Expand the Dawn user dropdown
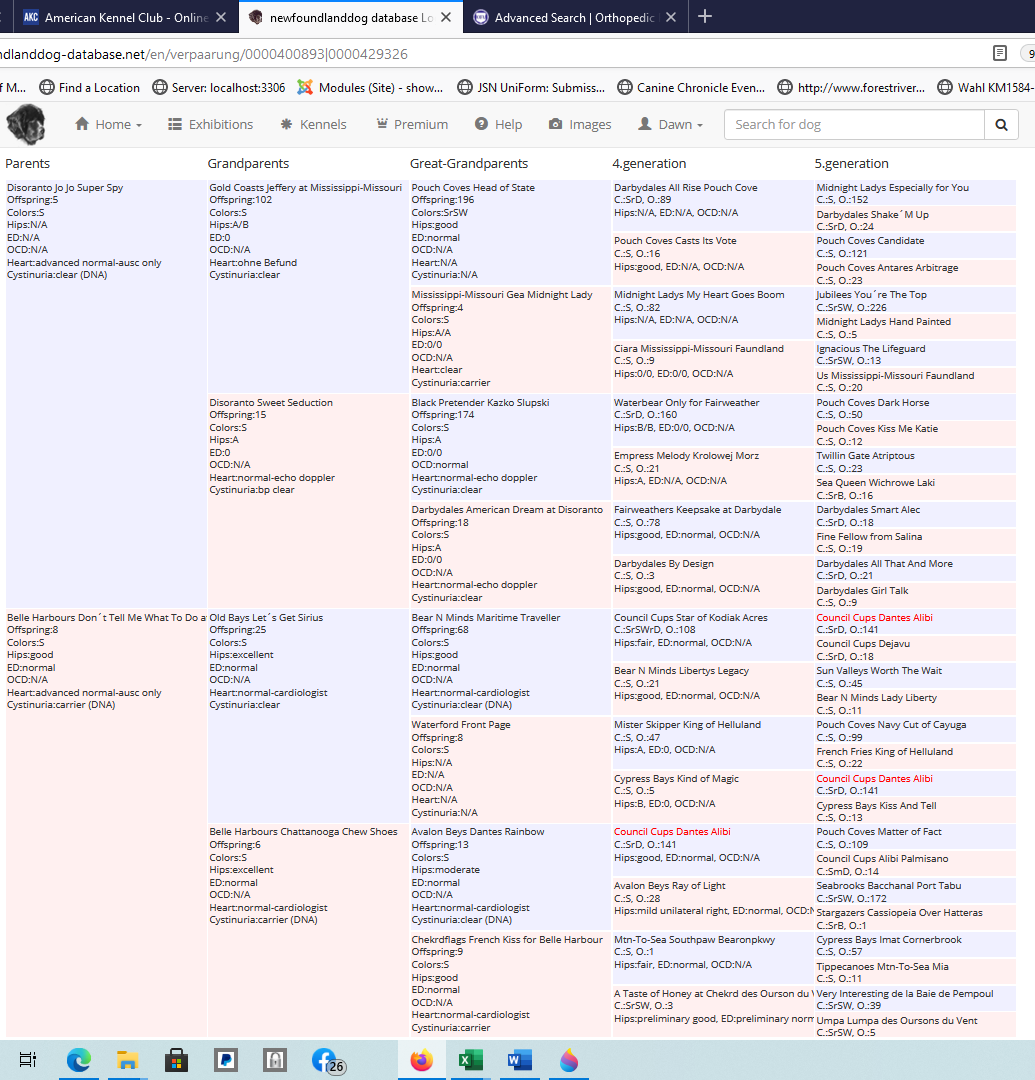Viewport: 1035px width, 1080px height. pos(670,125)
